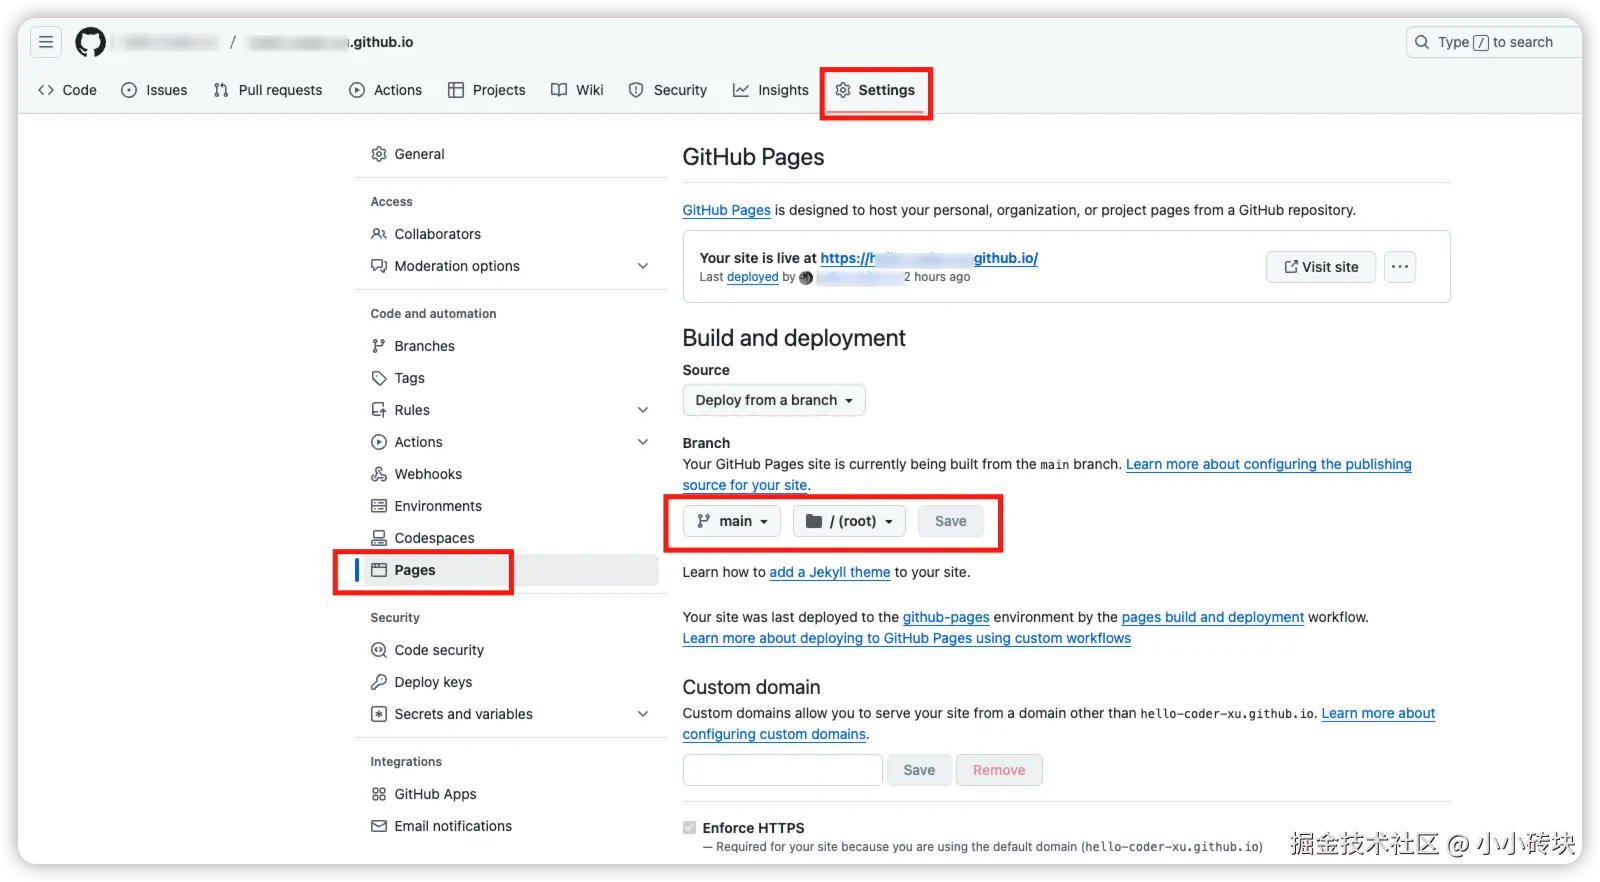Expand the sidebar Actions section chevron

coord(643,442)
